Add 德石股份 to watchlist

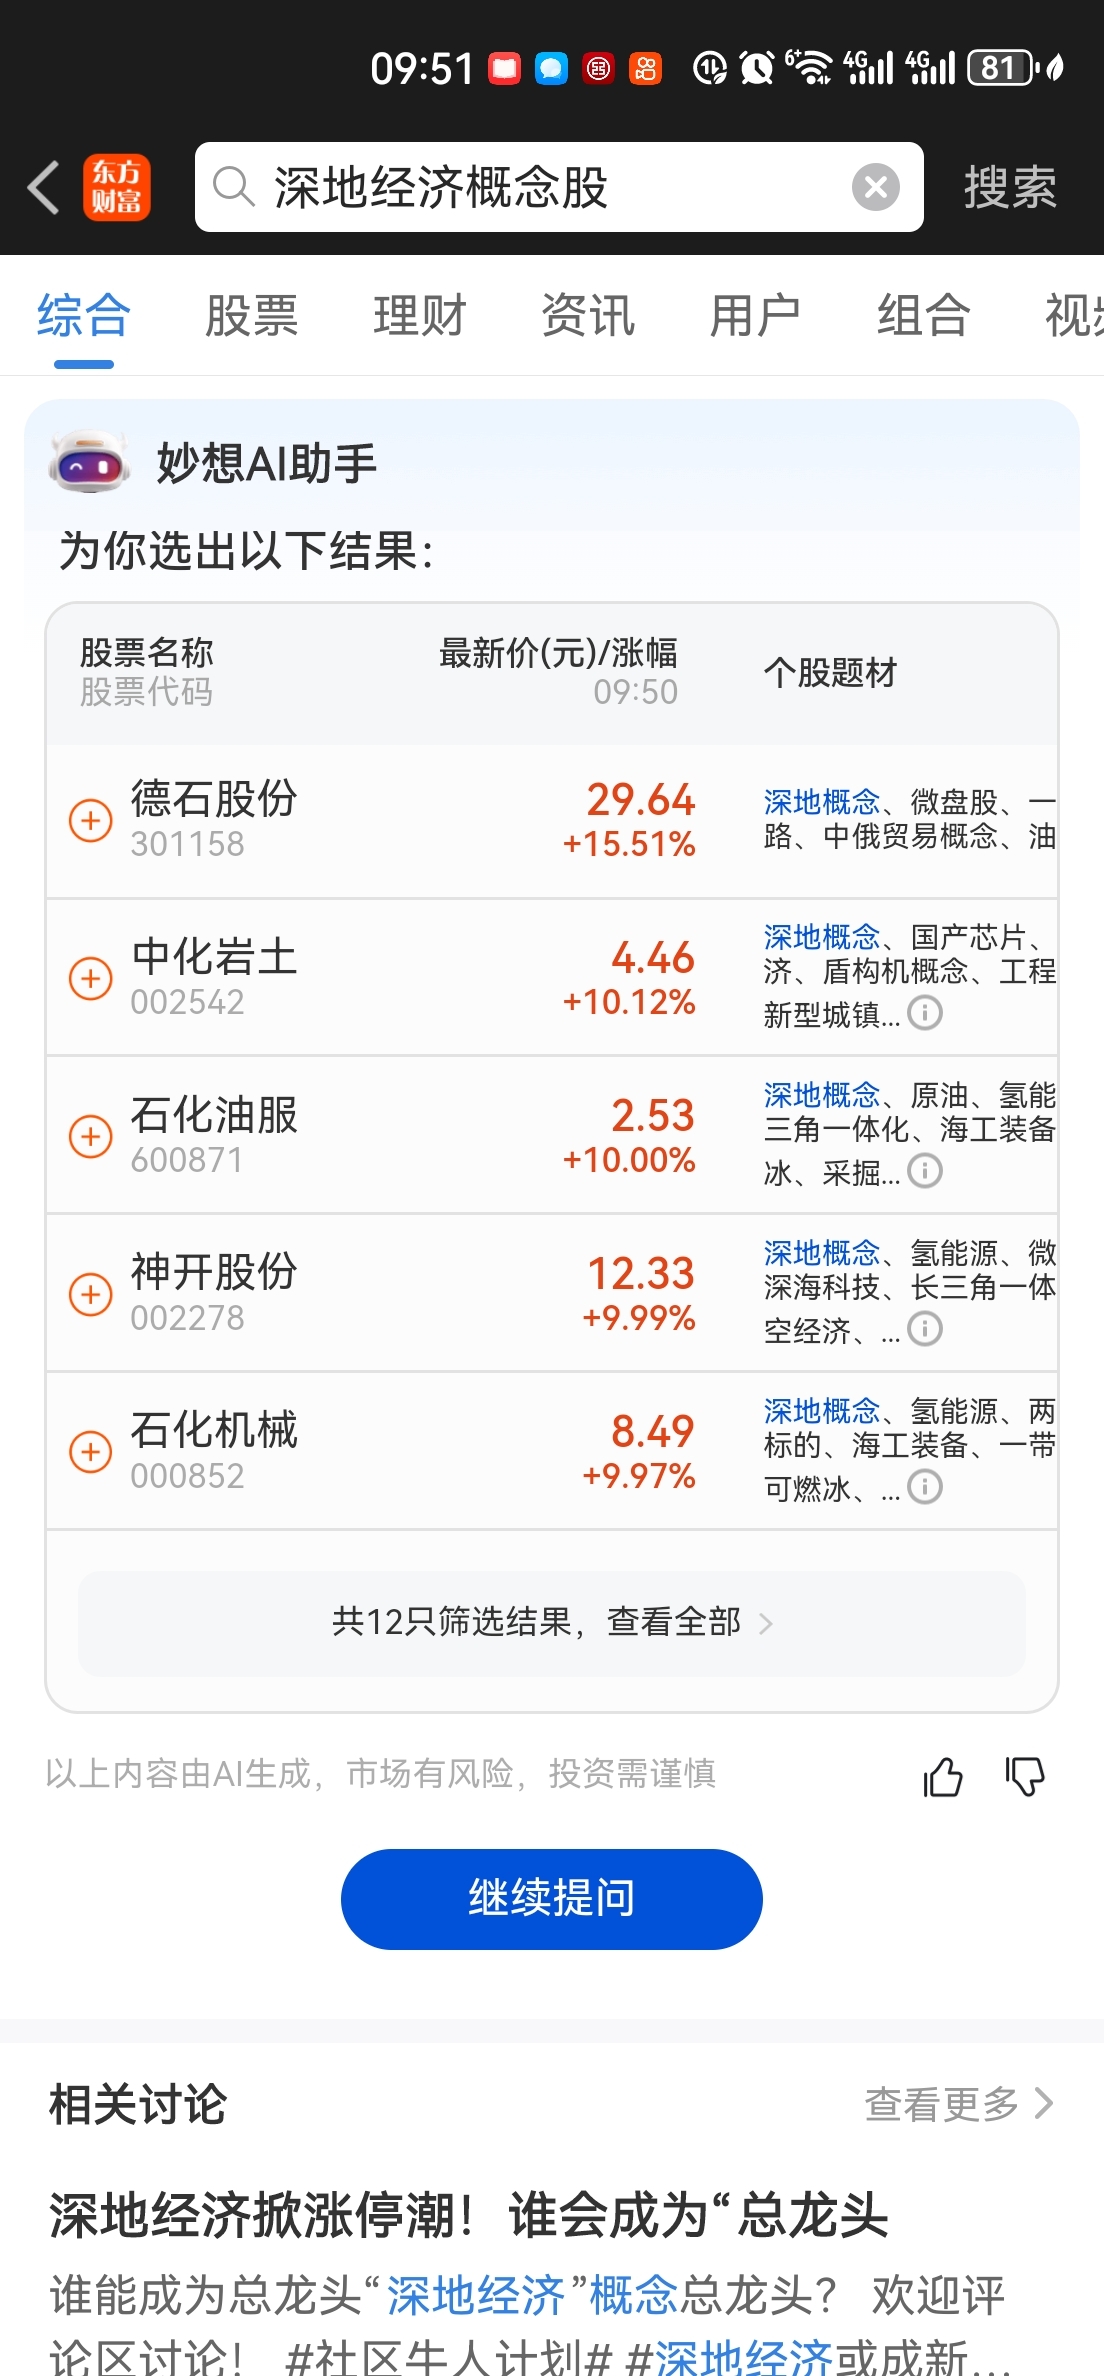coord(90,821)
